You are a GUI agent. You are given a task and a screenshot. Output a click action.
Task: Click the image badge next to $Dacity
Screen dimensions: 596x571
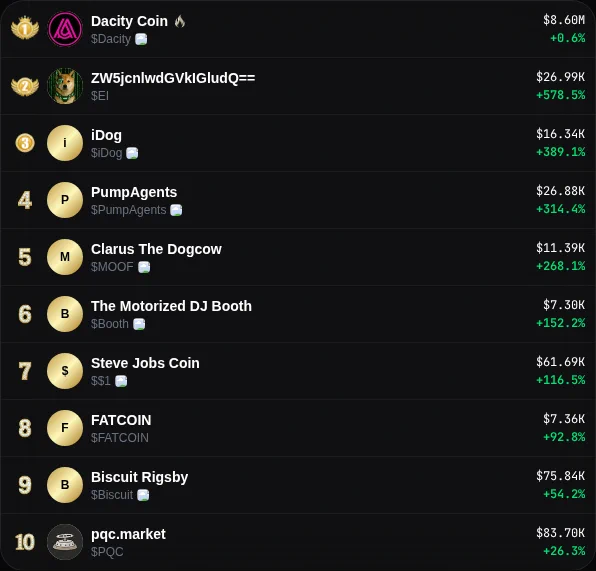(141, 39)
